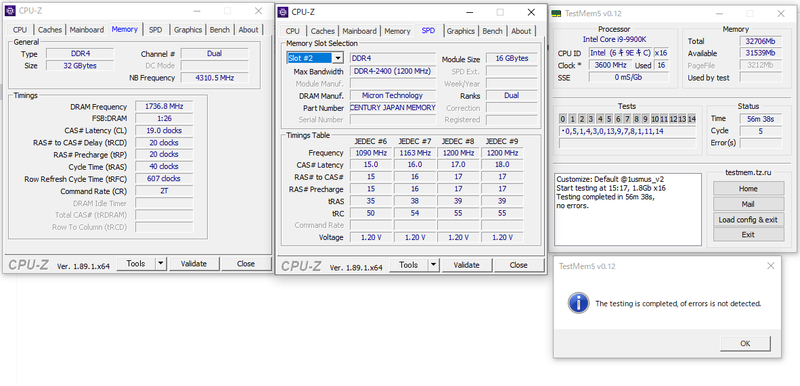Open Memory tab in SPD CPU-Z window

tap(397, 31)
